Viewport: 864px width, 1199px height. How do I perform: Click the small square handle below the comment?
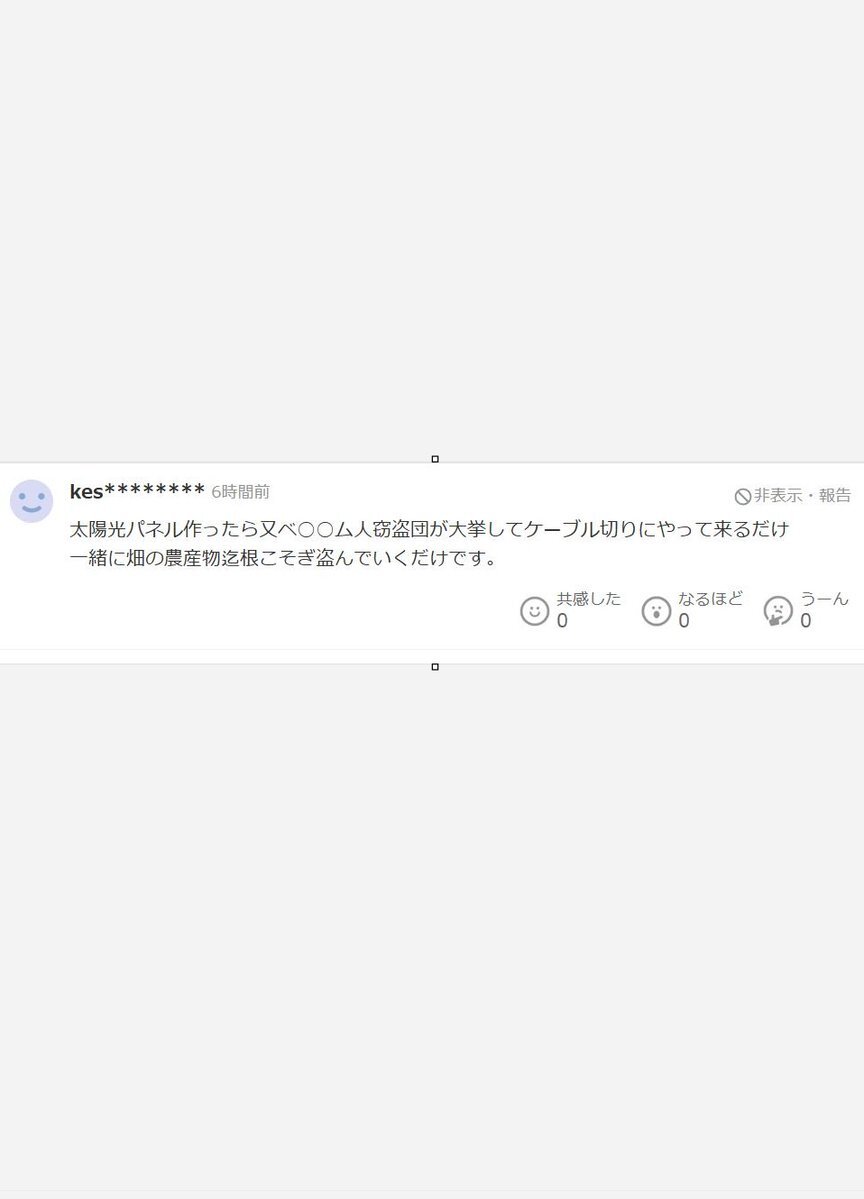pyautogui.click(x=435, y=667)
